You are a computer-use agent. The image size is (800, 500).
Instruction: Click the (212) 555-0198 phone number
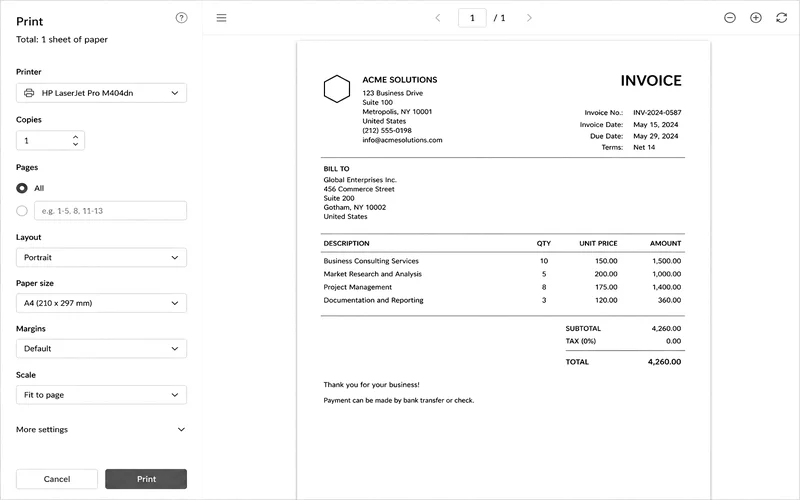387,131
